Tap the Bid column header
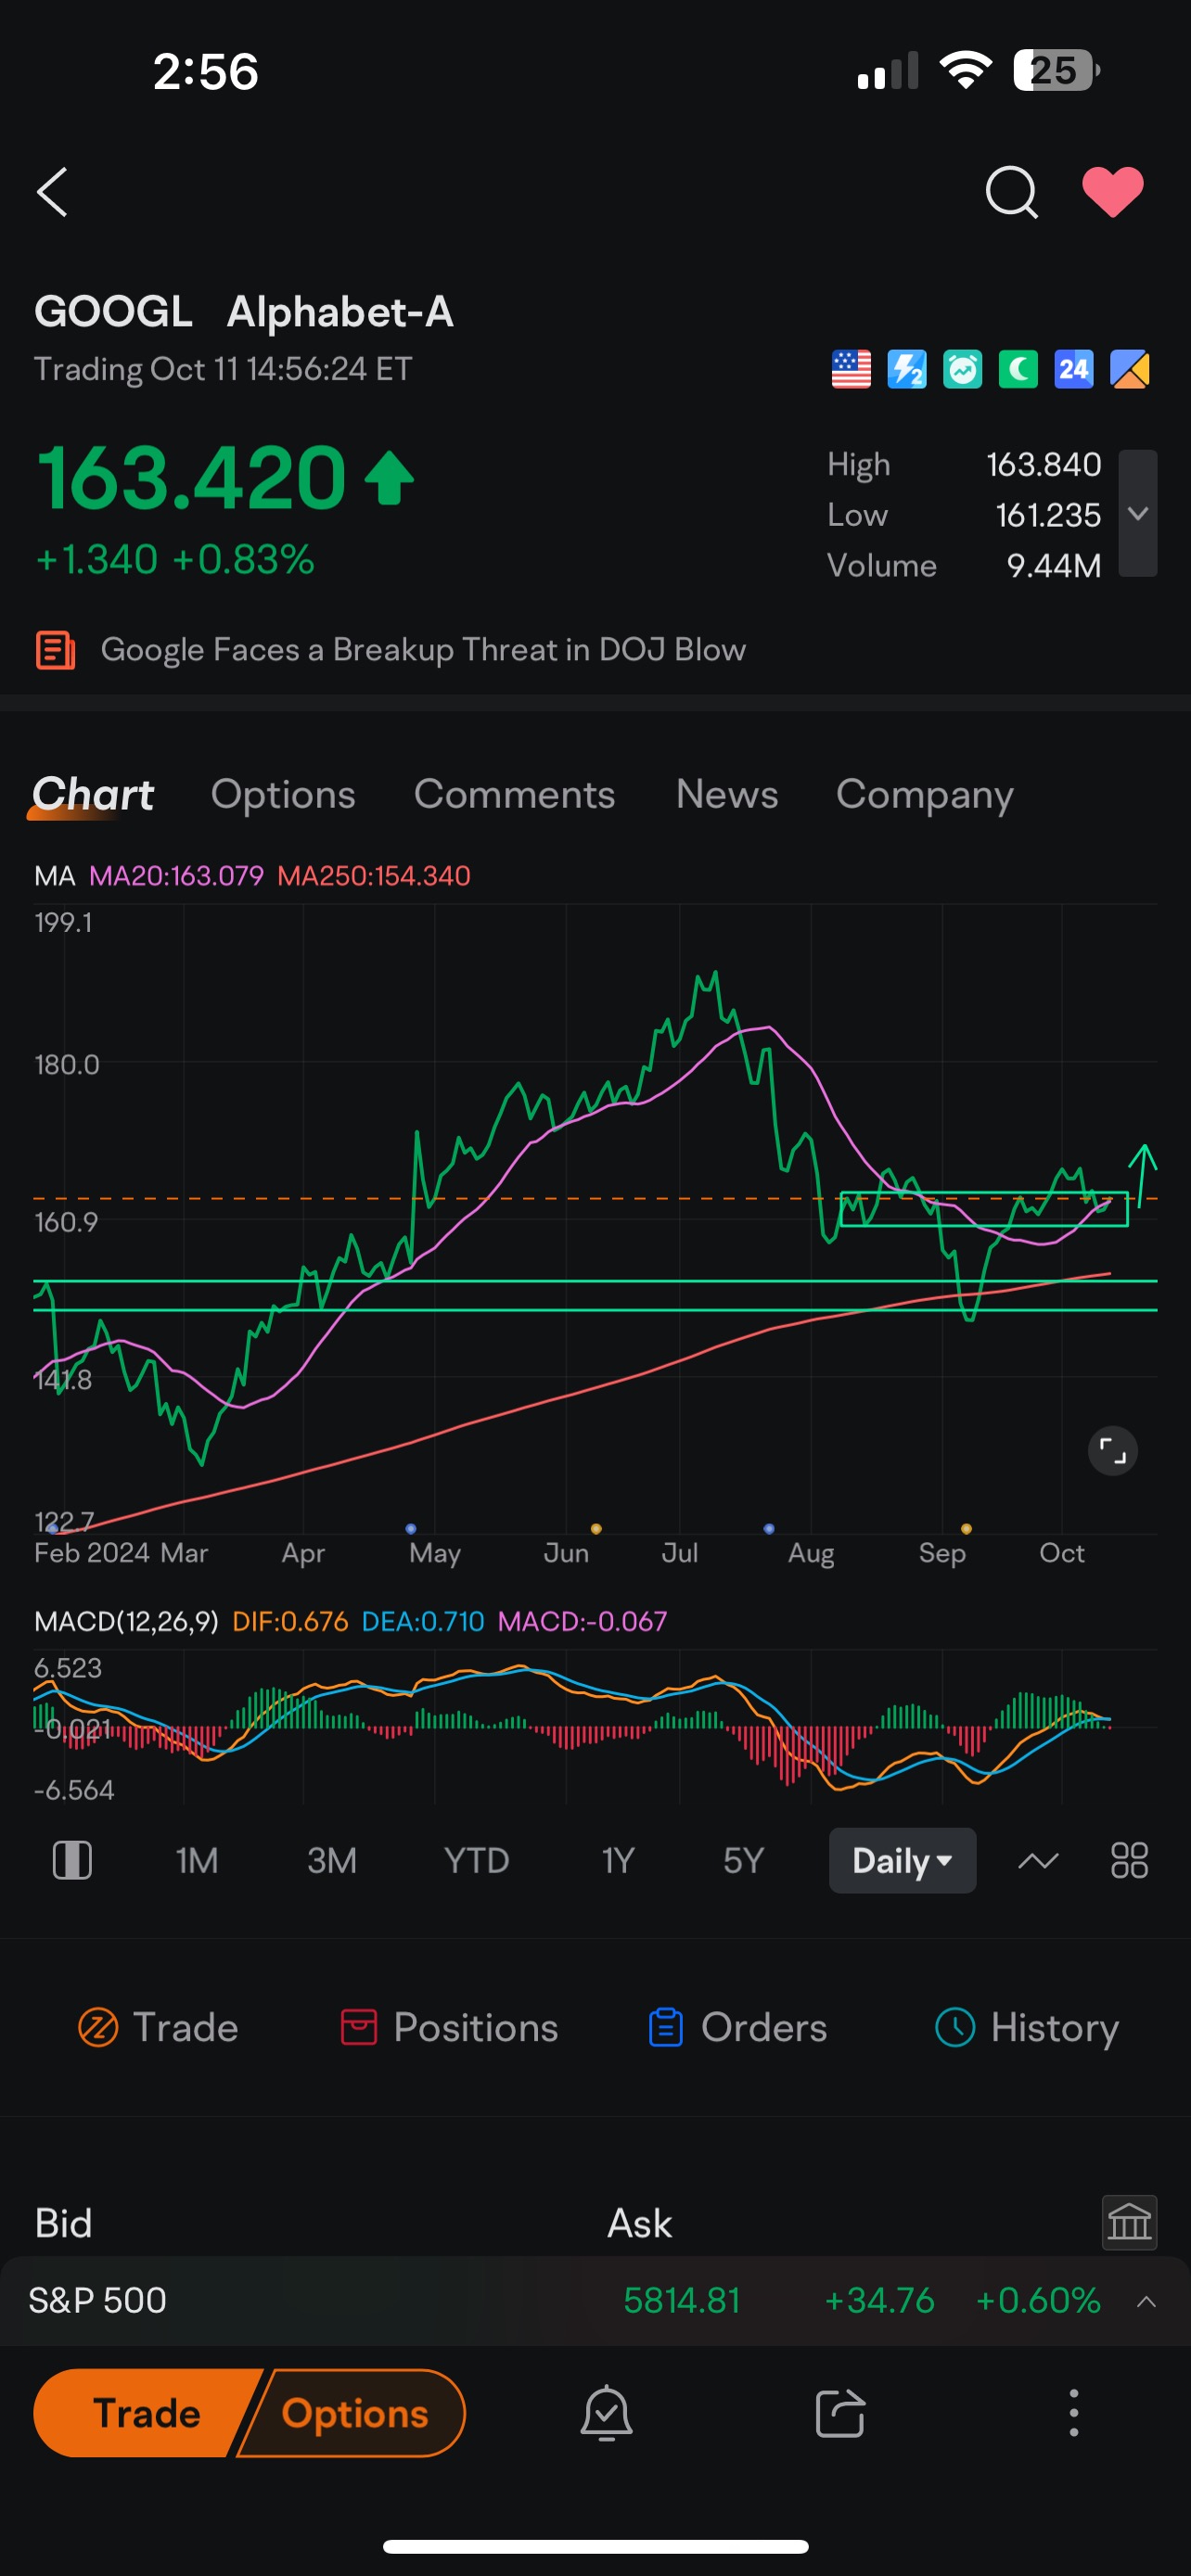The height and width of the screenshot is (2576, 1191). tap(63, 2223)
